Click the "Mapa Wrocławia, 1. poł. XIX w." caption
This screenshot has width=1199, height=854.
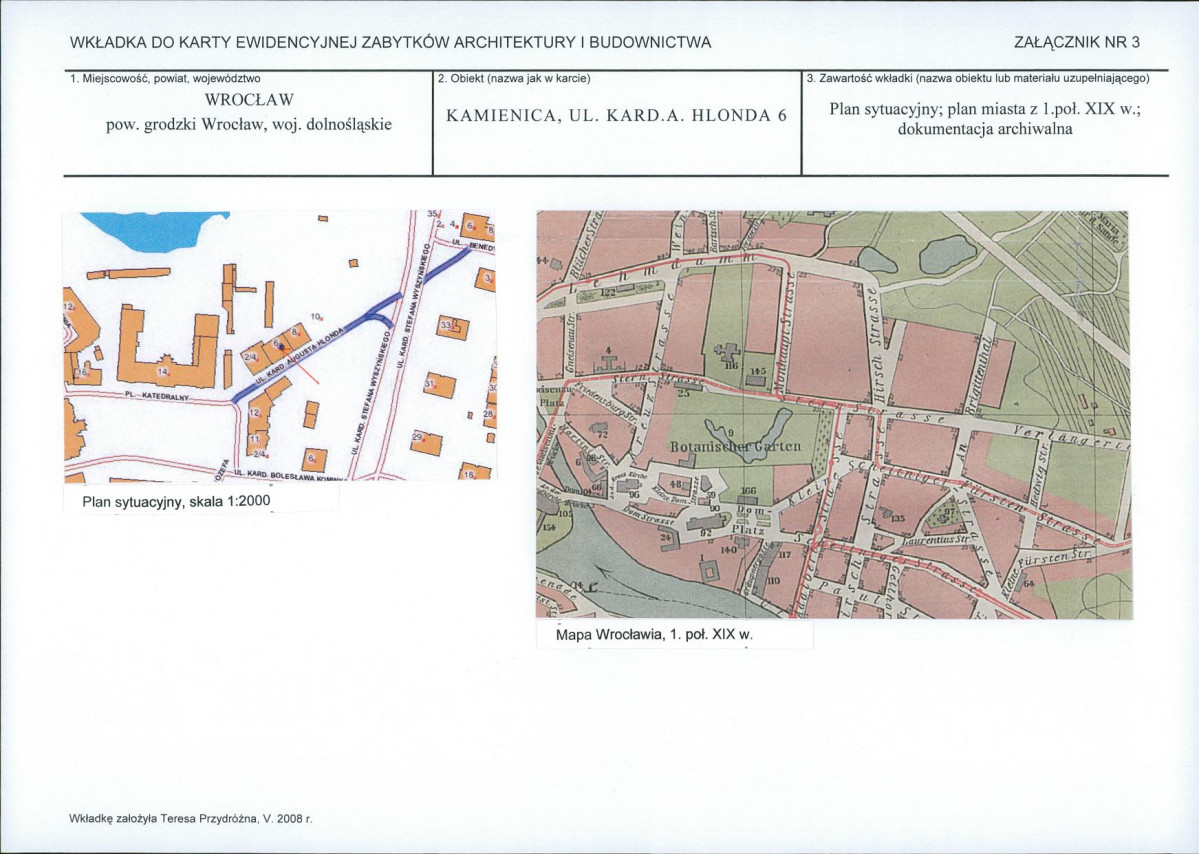(x=653, y=635)
